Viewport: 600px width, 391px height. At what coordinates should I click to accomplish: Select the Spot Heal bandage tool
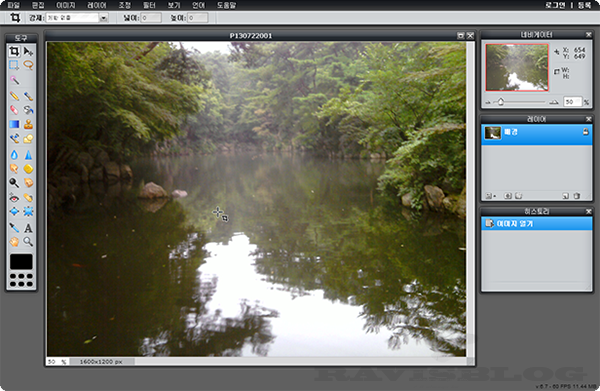[x=28, y=198]
